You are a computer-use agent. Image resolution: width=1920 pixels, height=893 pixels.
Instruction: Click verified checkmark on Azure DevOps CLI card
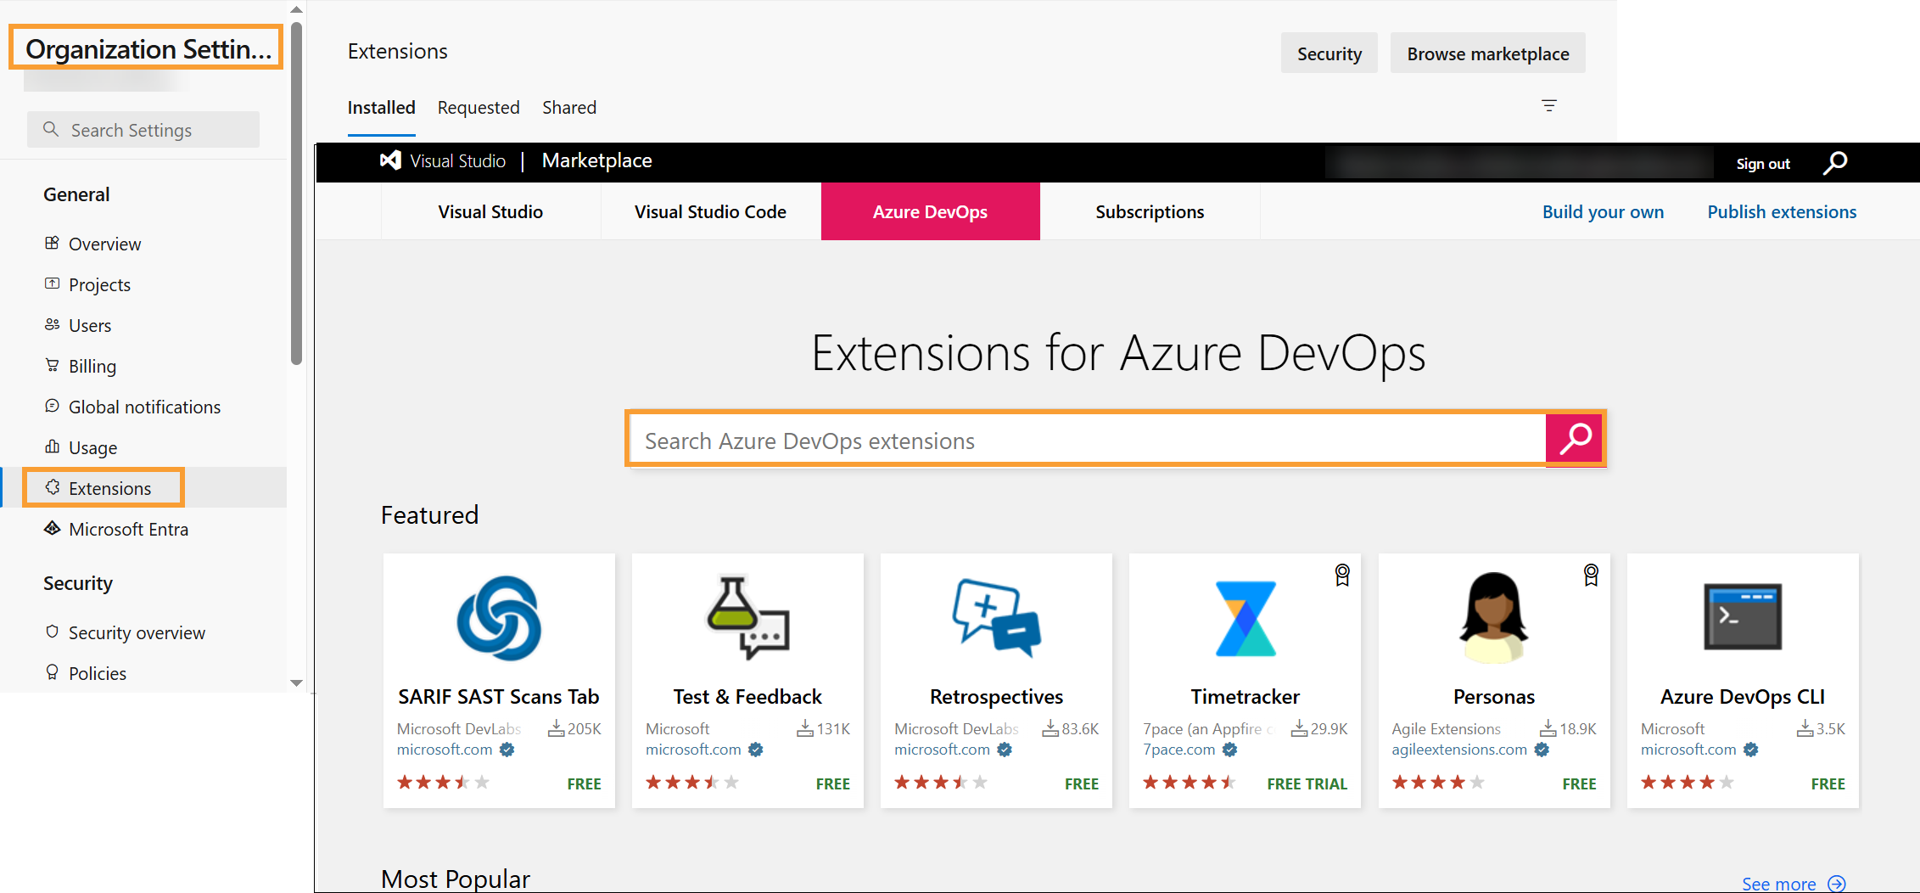tap(1751, 750)
